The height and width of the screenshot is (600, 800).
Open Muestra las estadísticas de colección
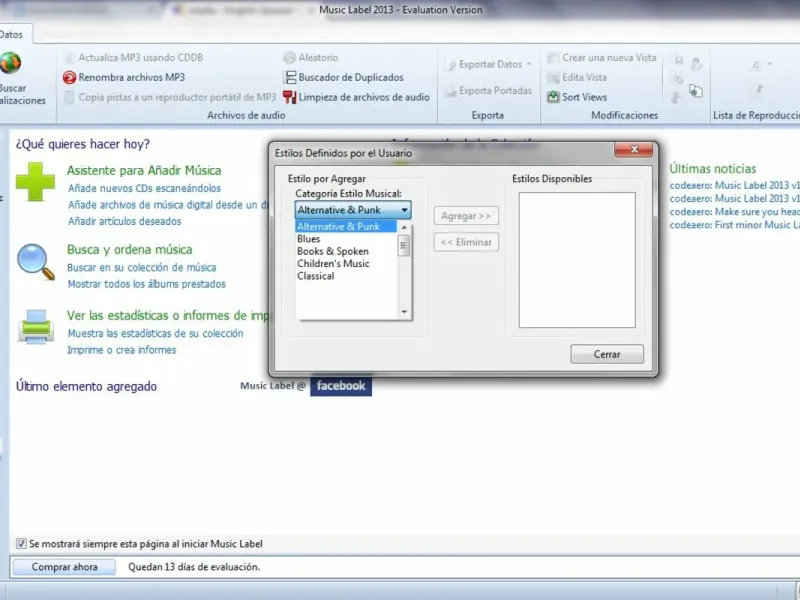(156, 334)
